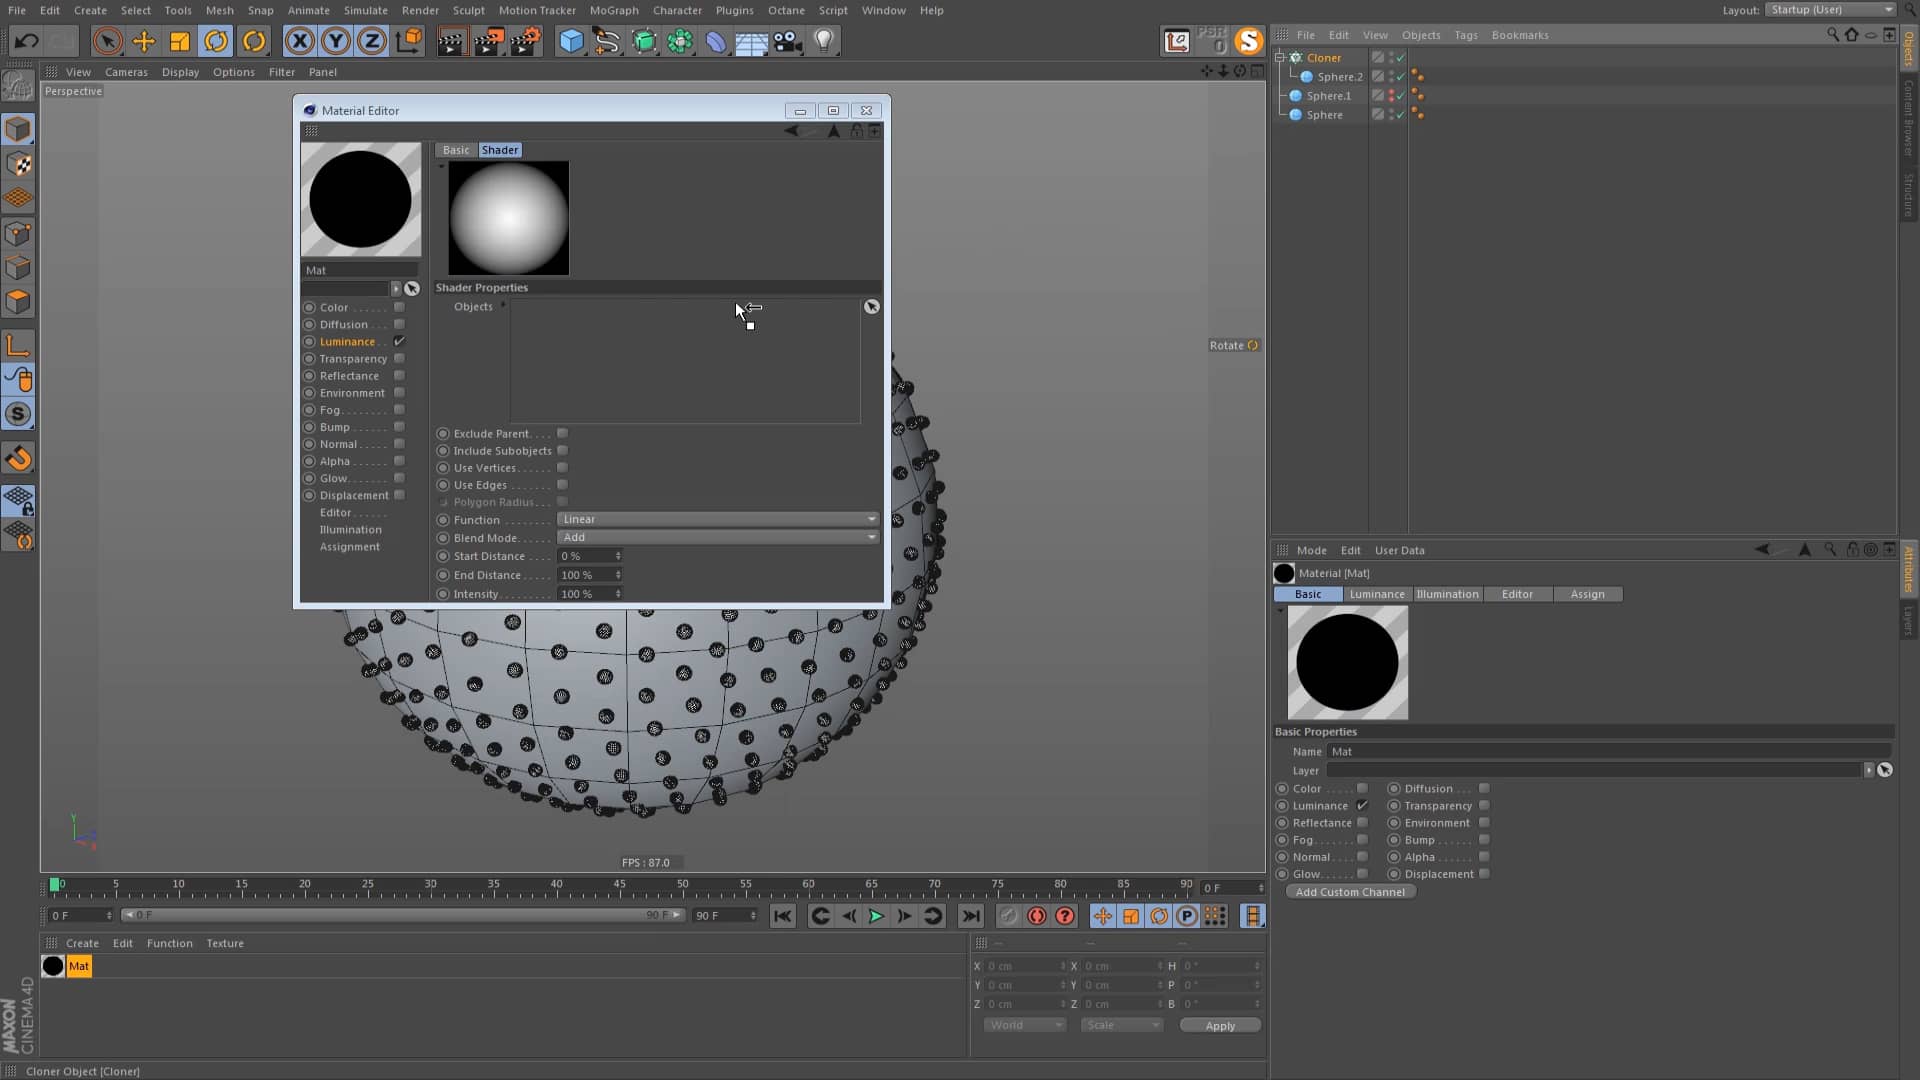1920x1080 pixels.
Task: Select the Move tool in the toolbar
Action: pos(144,41)
